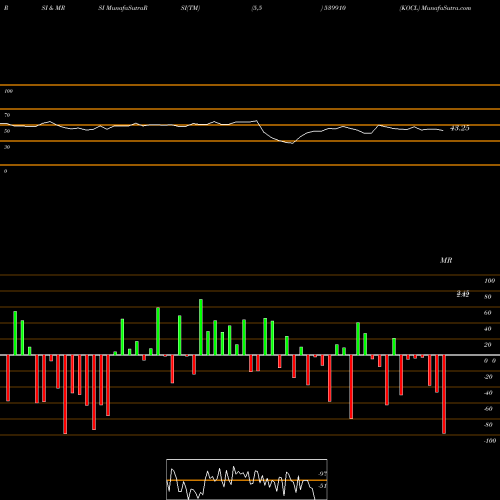Click the RSI axis label 70

point(7,115)
